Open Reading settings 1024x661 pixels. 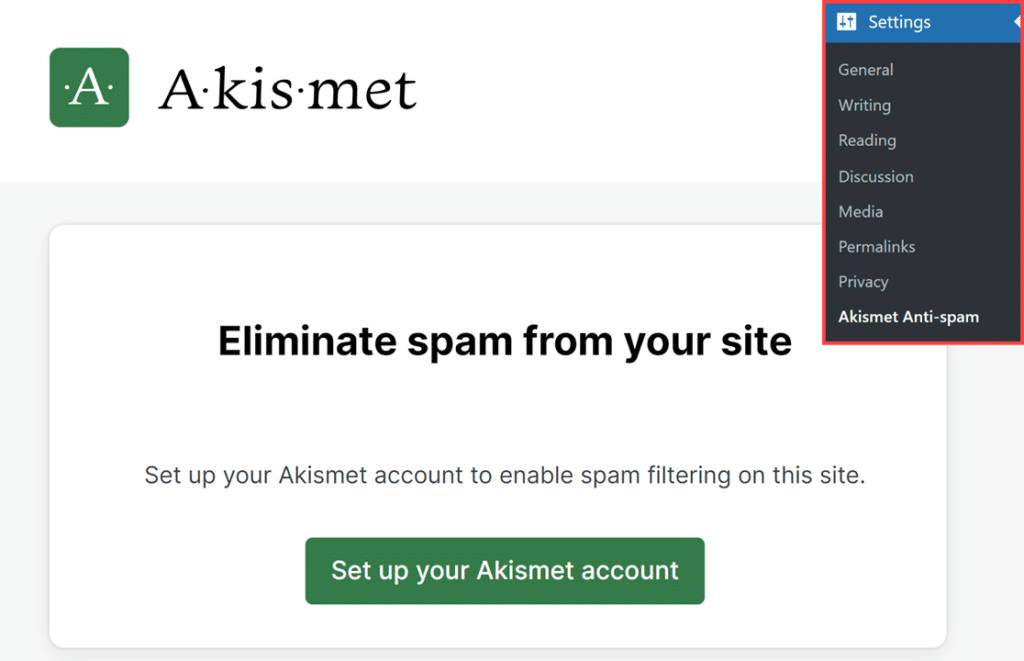pos(866,140)
